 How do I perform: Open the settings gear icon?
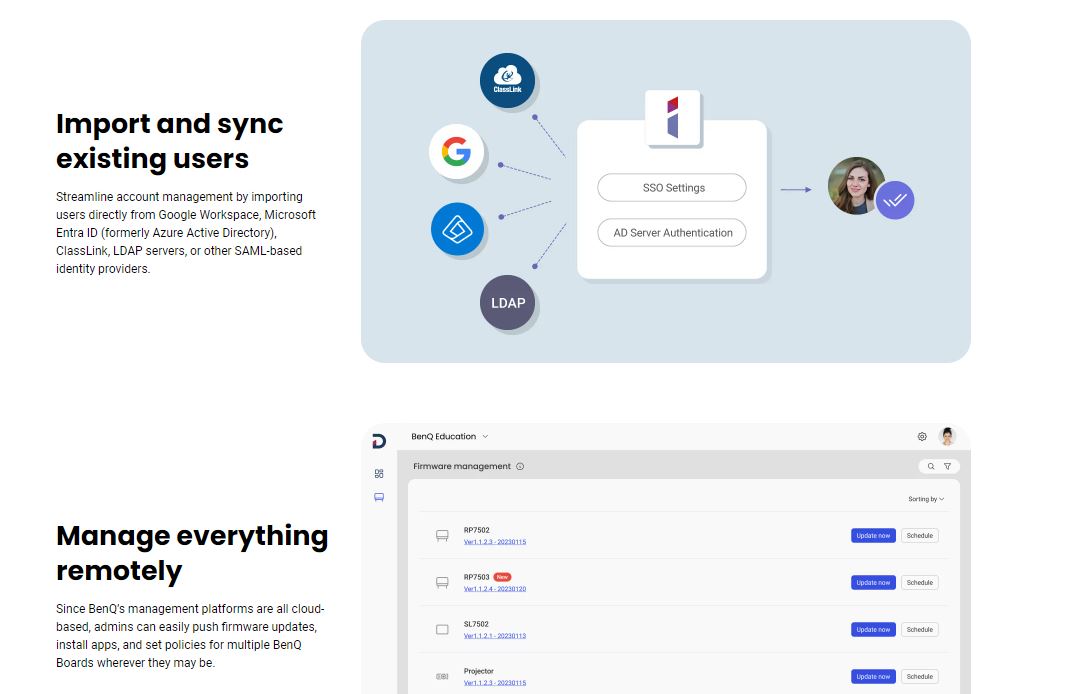tap(922, 436)
